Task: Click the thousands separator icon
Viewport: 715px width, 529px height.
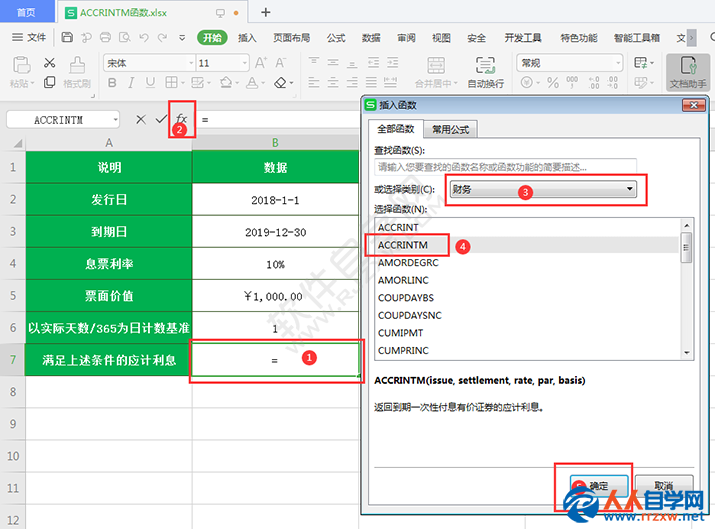Action: click(x=572, y=83)
